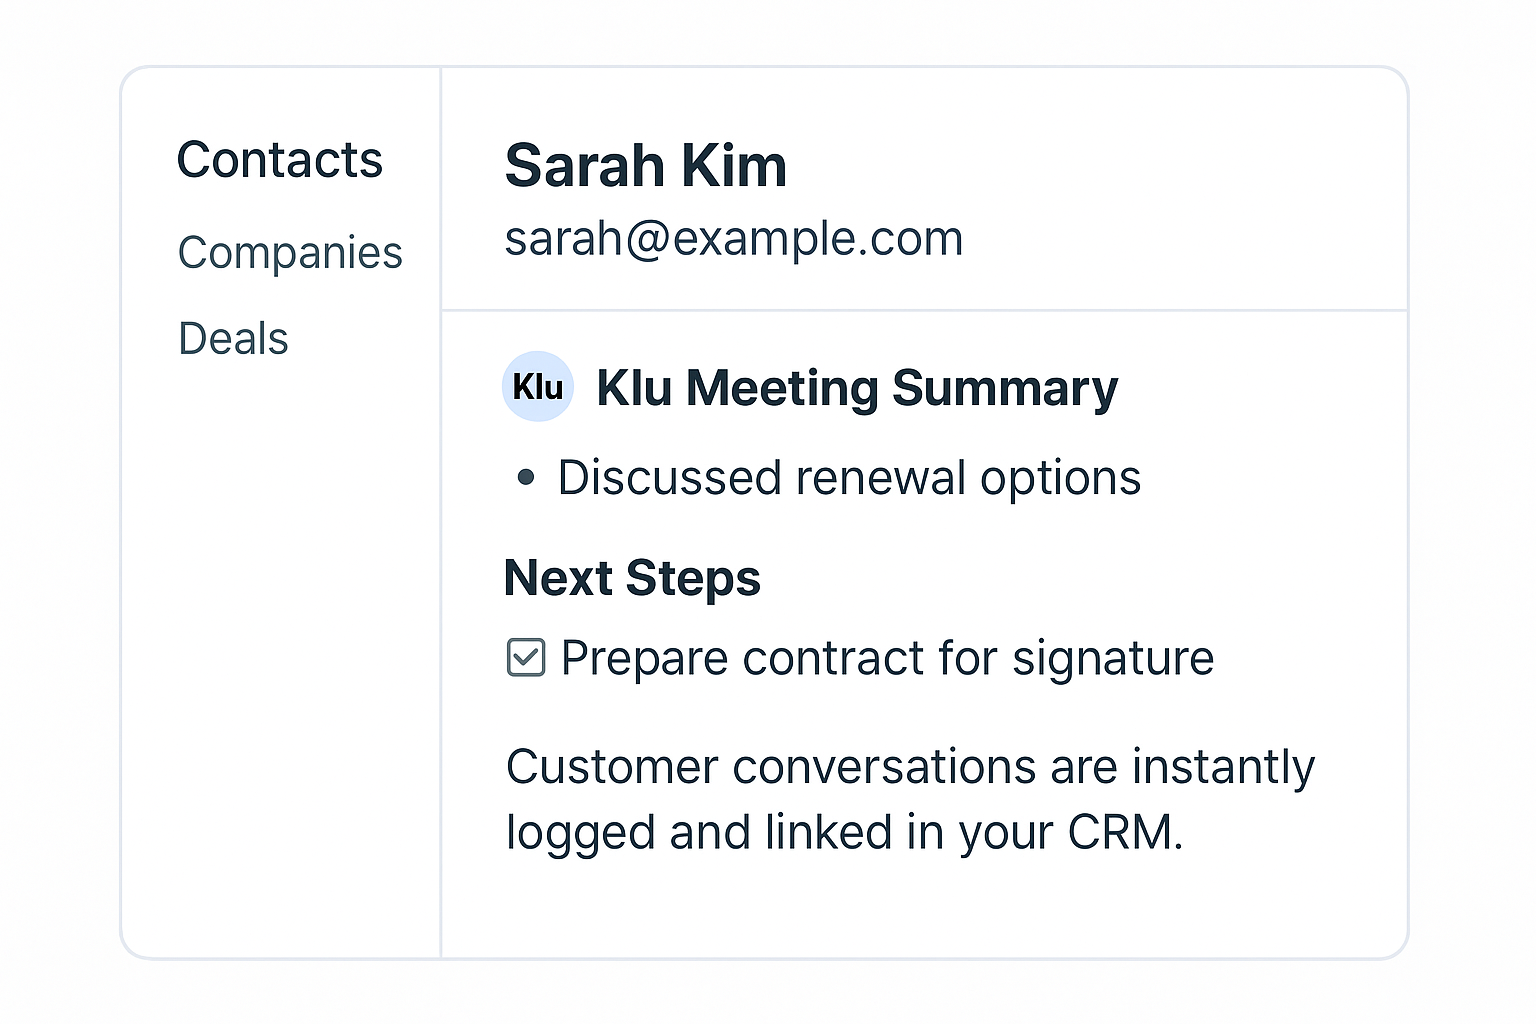1536x1024 pixels.
Task: Go to the Deals section
Action: (233, 339)
